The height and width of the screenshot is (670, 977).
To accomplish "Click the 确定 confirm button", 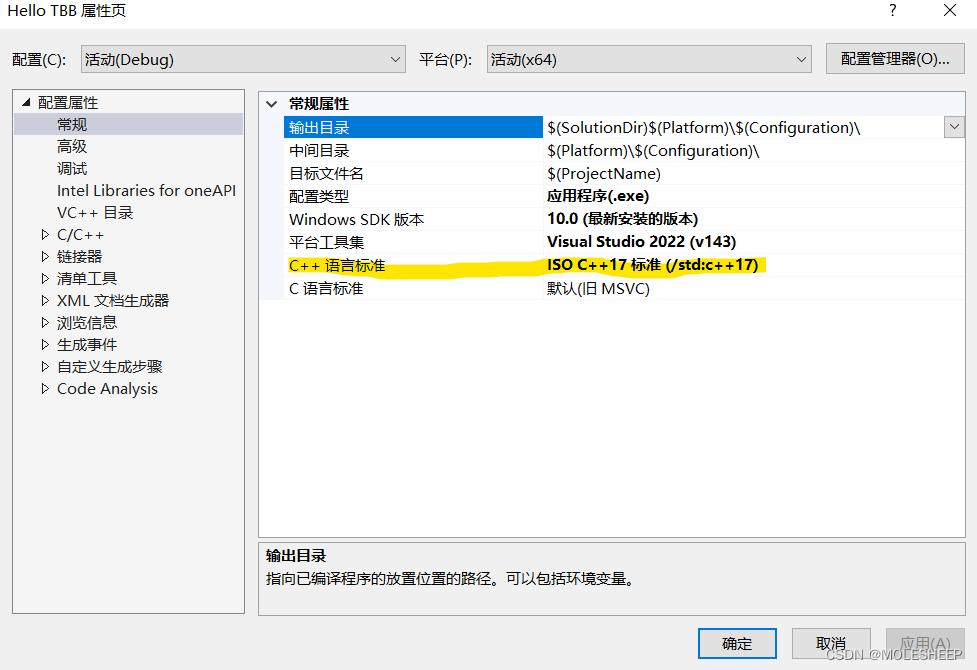I will pos(737,643).
